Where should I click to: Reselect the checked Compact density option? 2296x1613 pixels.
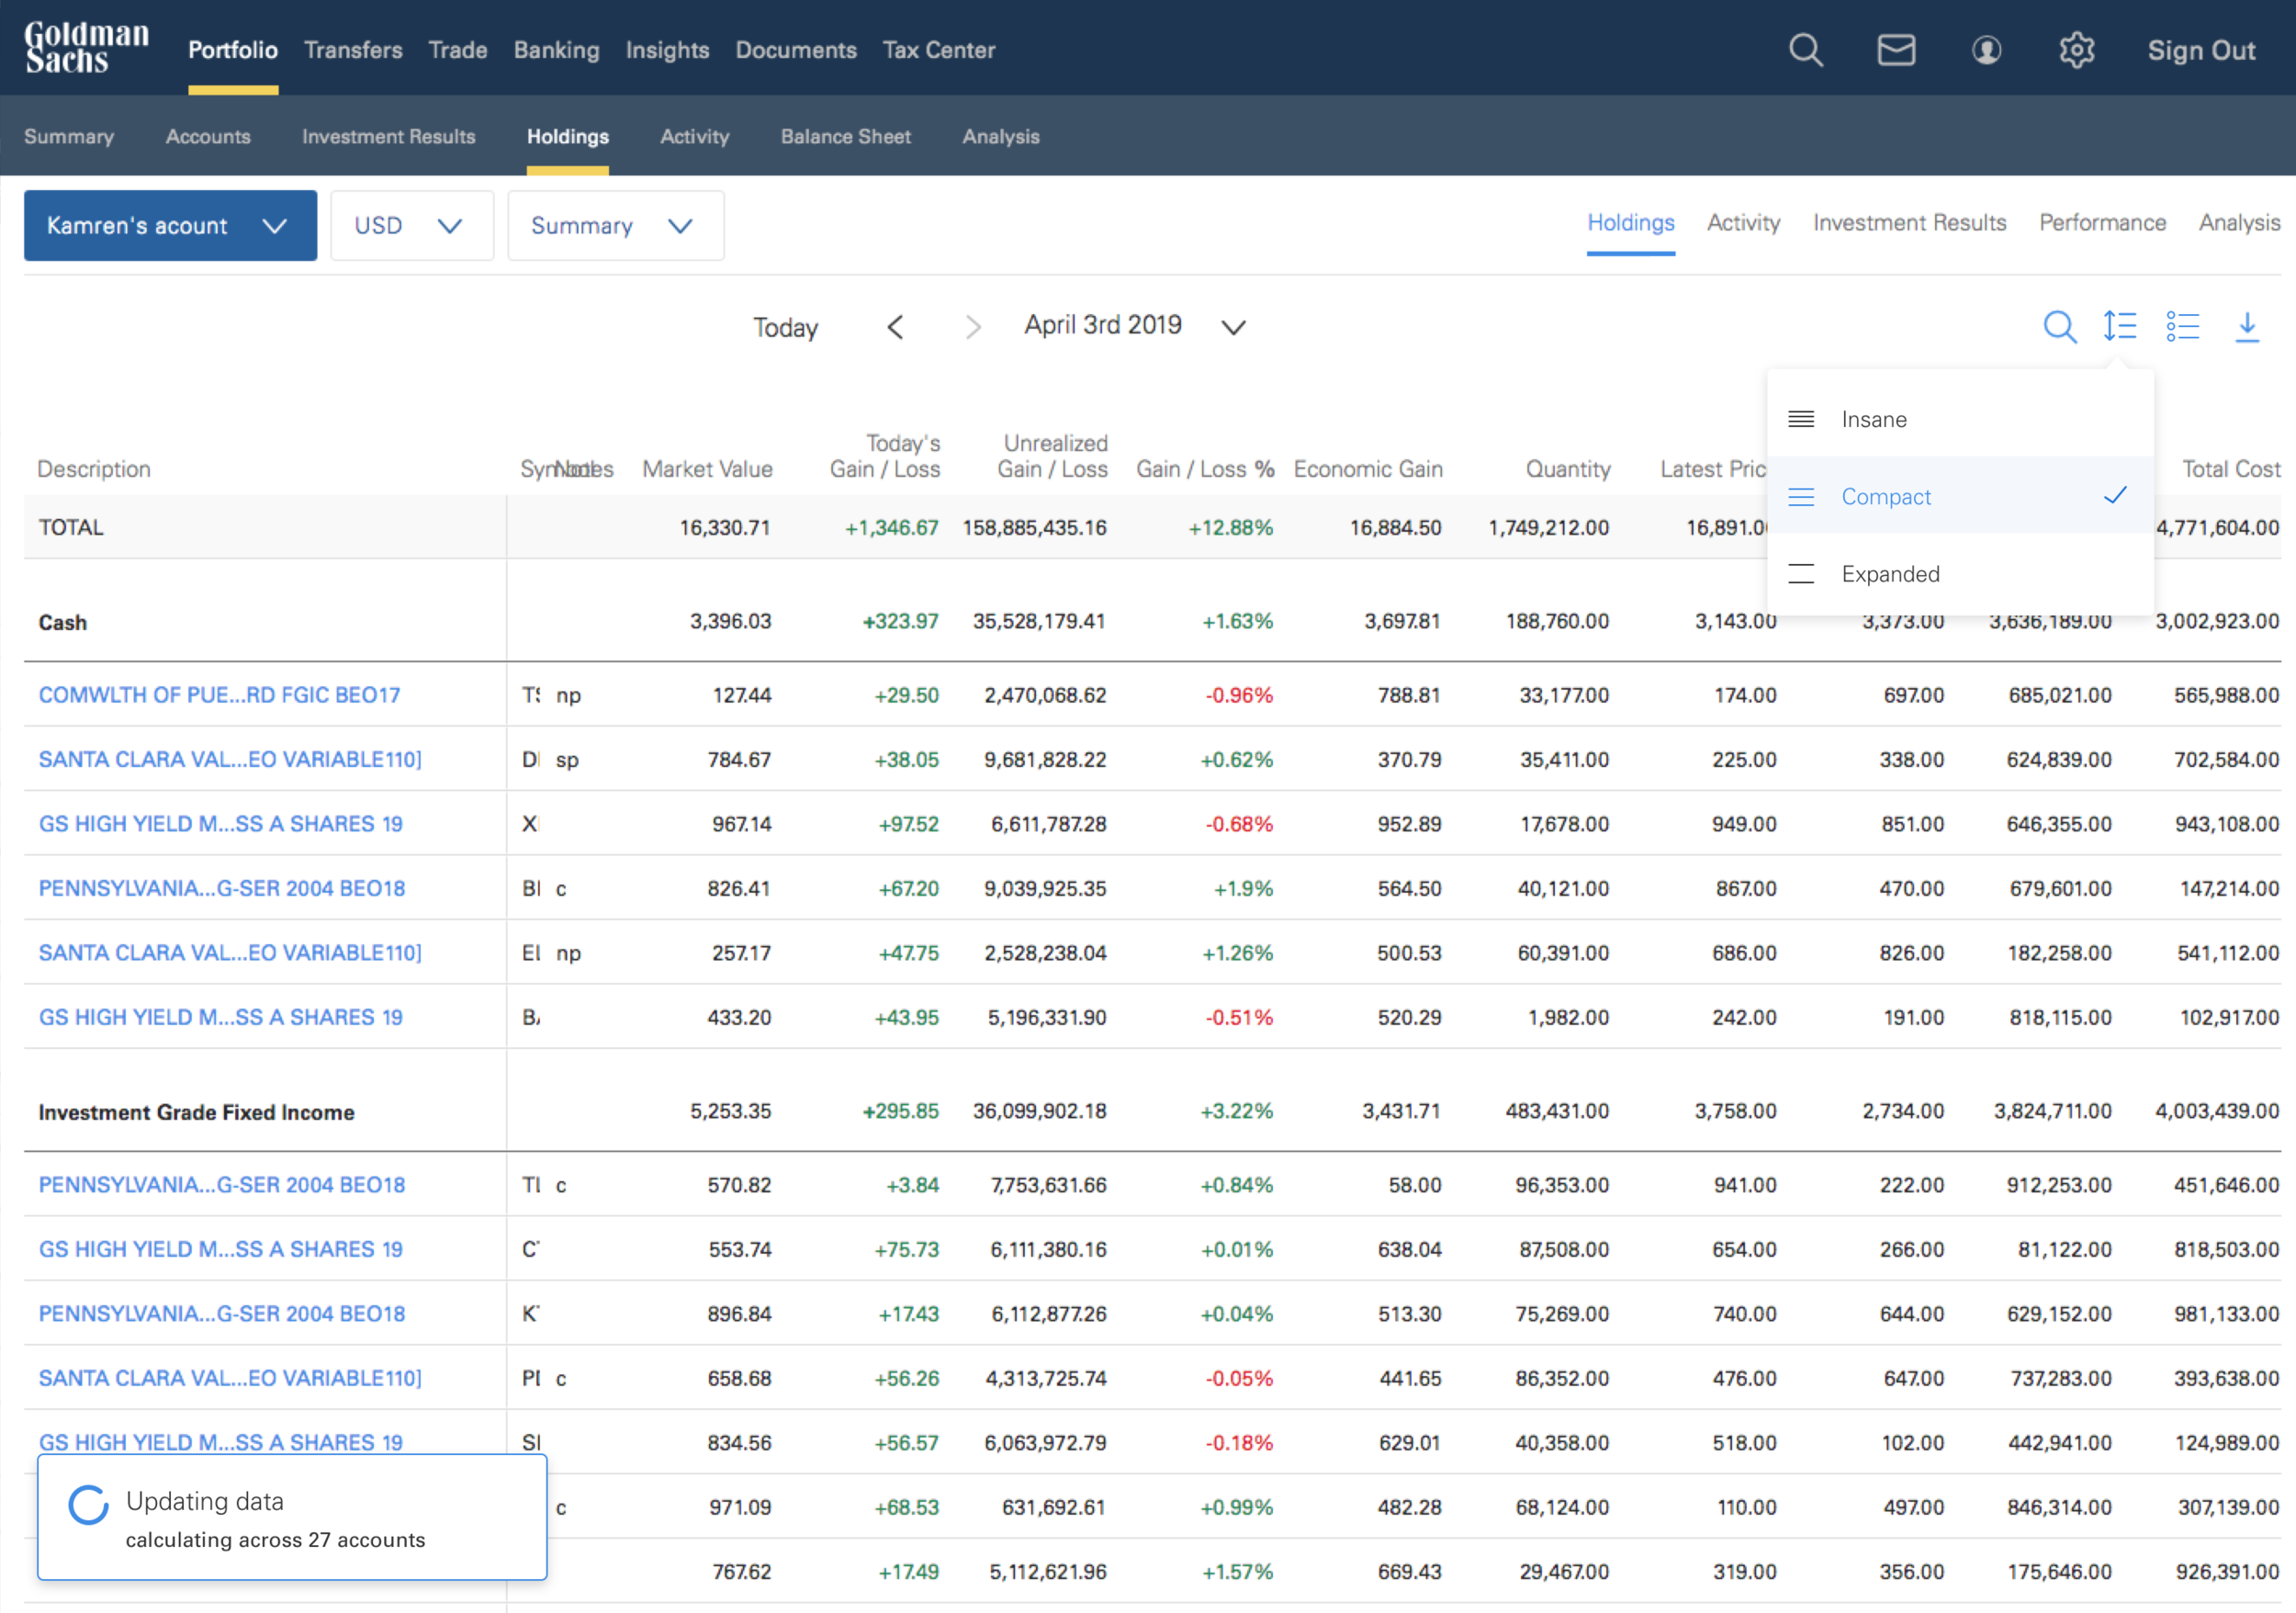[x=1886, y=496]
